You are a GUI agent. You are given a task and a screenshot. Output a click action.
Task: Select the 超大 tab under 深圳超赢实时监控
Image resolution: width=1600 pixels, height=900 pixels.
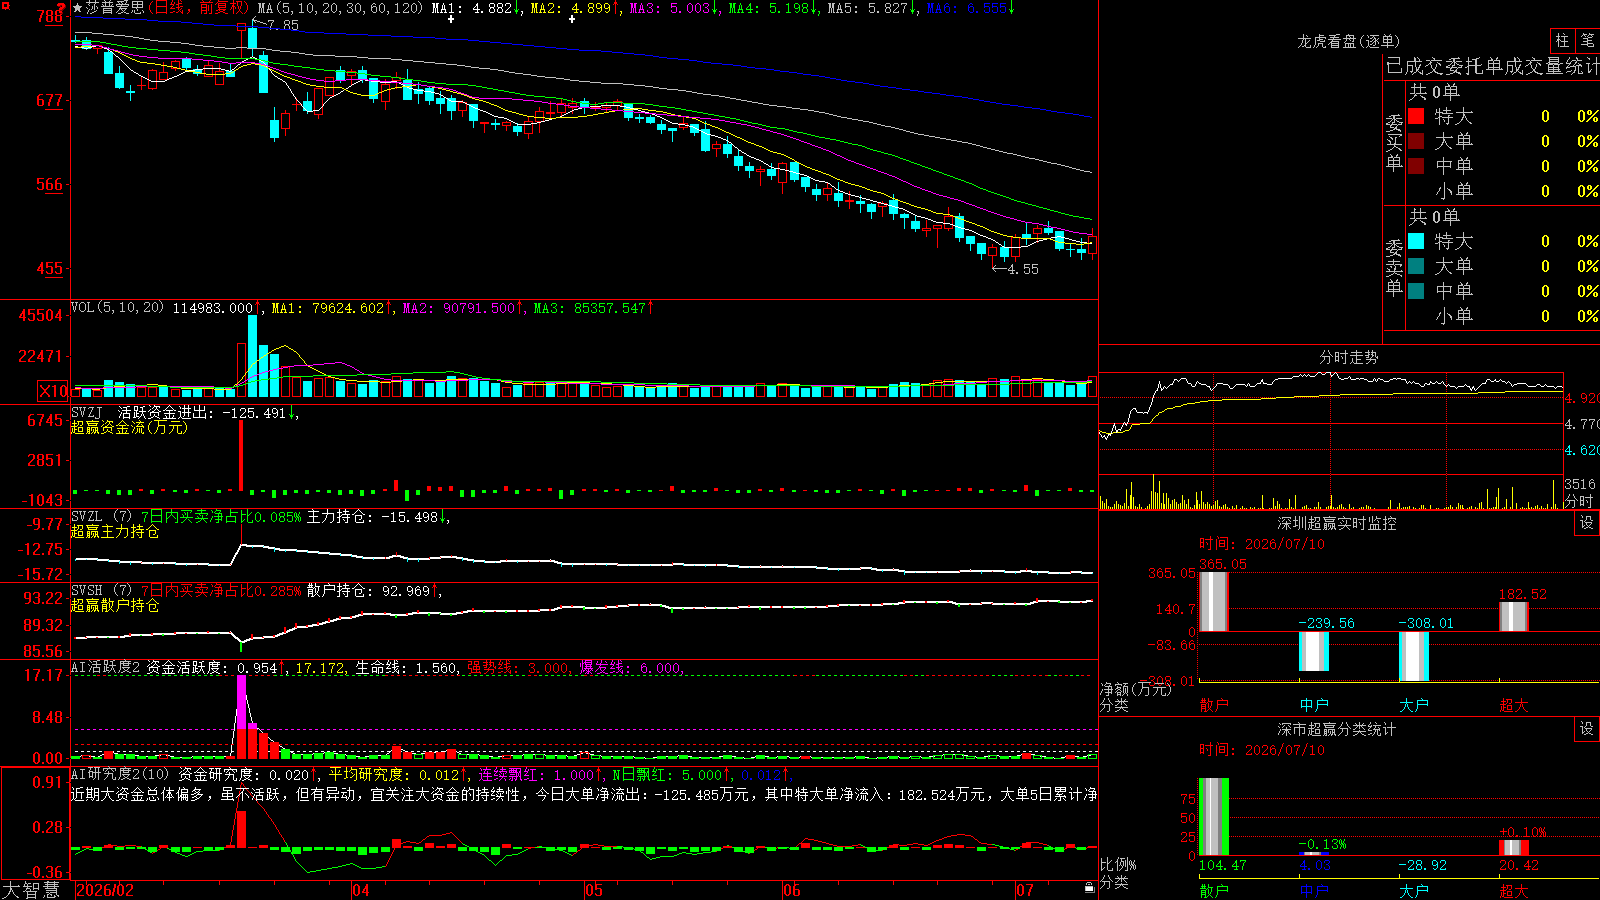pyautogui.click(x=1514, y=705)
